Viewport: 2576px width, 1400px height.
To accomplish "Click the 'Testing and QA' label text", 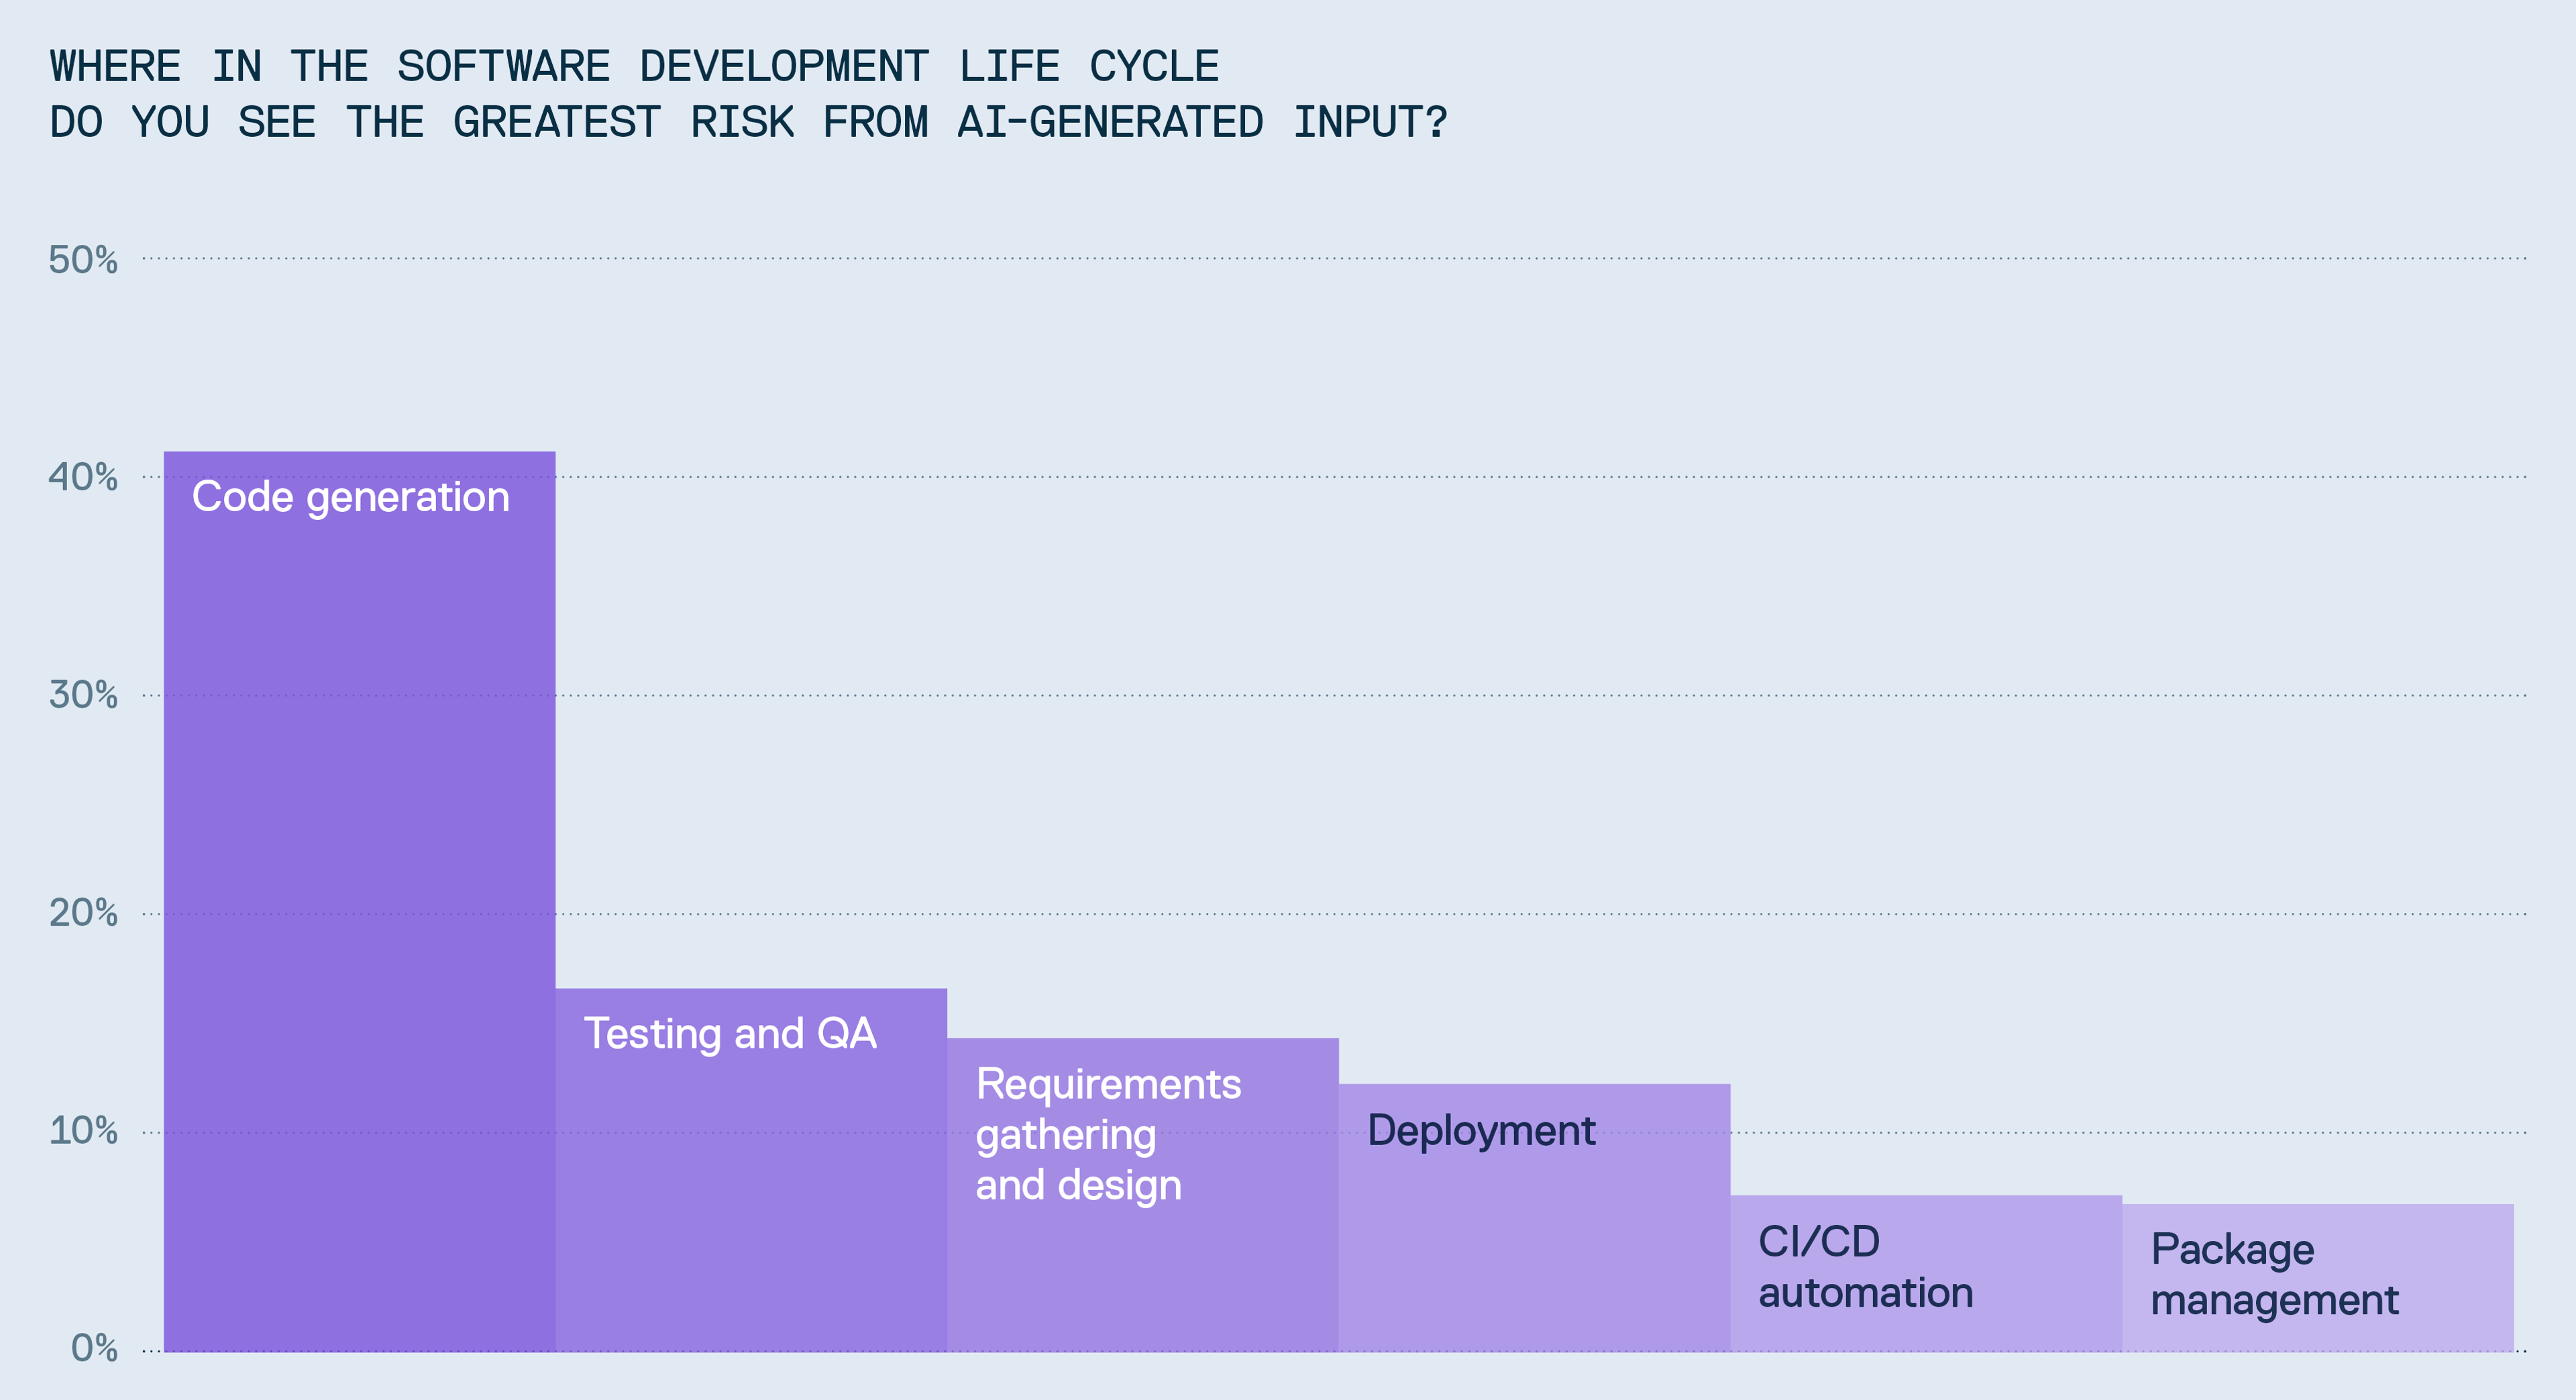I will tap(730, 1034).
